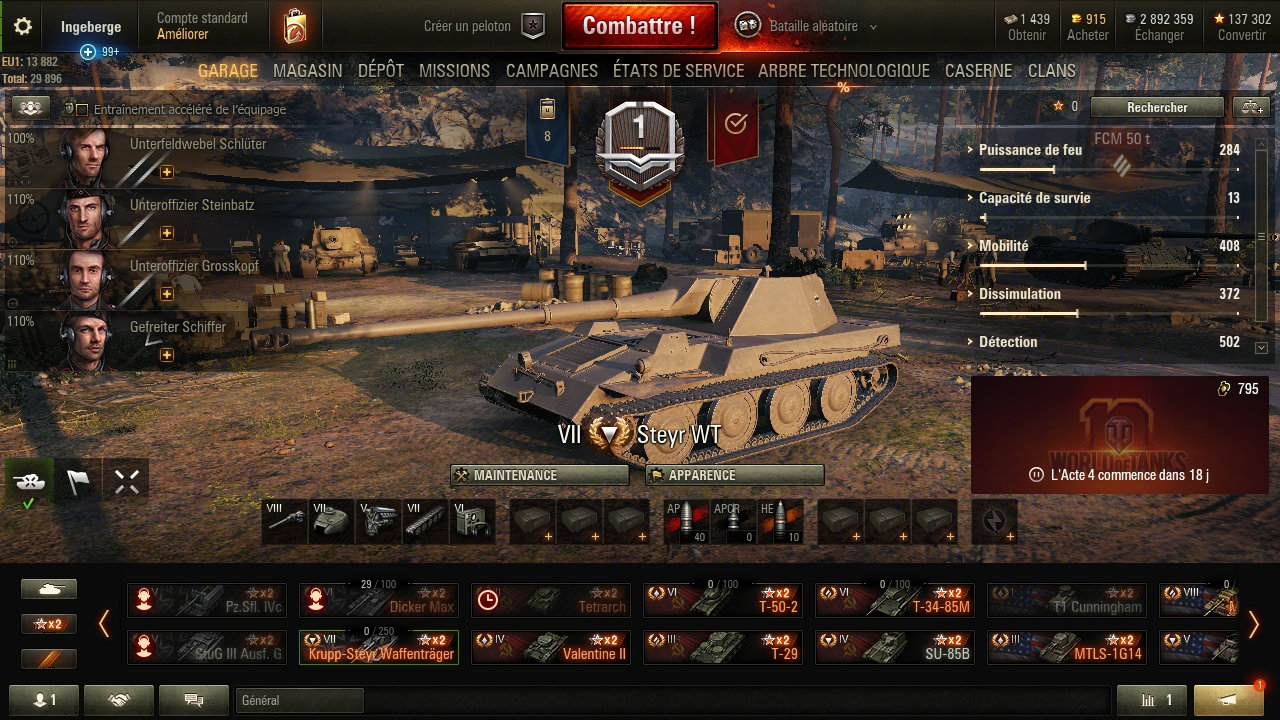This screenshot has width=1280, height=720.
Task: Click the premium shop bag icon
Action: pos(294,27)
